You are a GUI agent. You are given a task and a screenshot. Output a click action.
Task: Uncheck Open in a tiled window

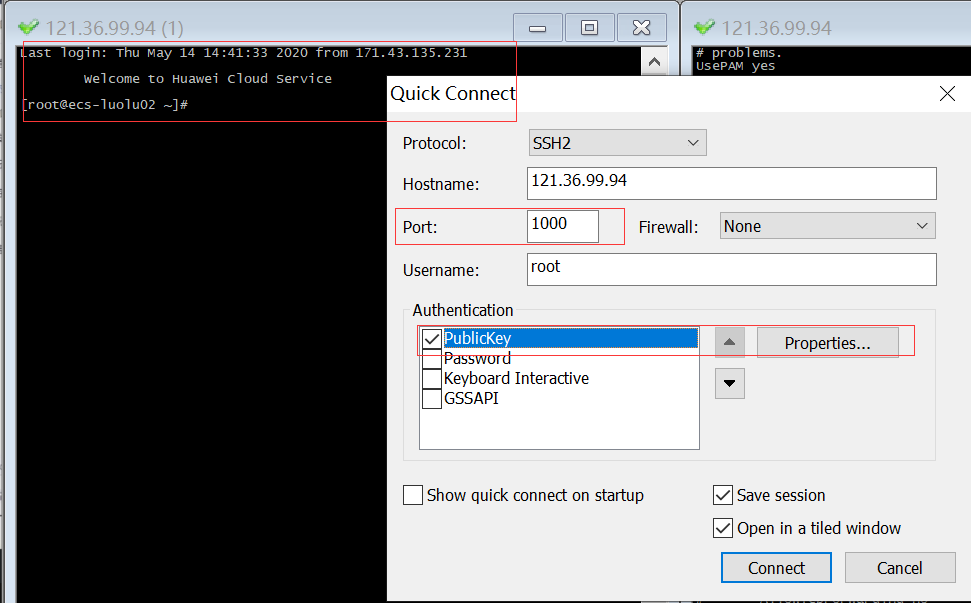(x=723, y=528)
